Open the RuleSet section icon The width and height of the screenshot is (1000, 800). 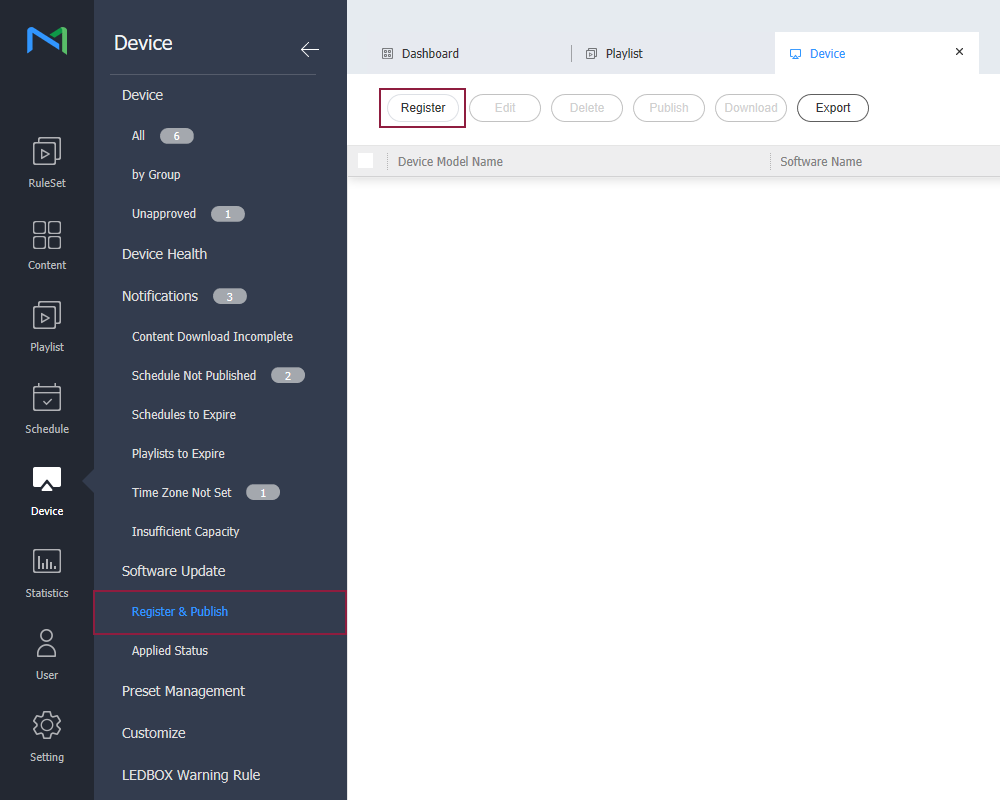point(47,152)
